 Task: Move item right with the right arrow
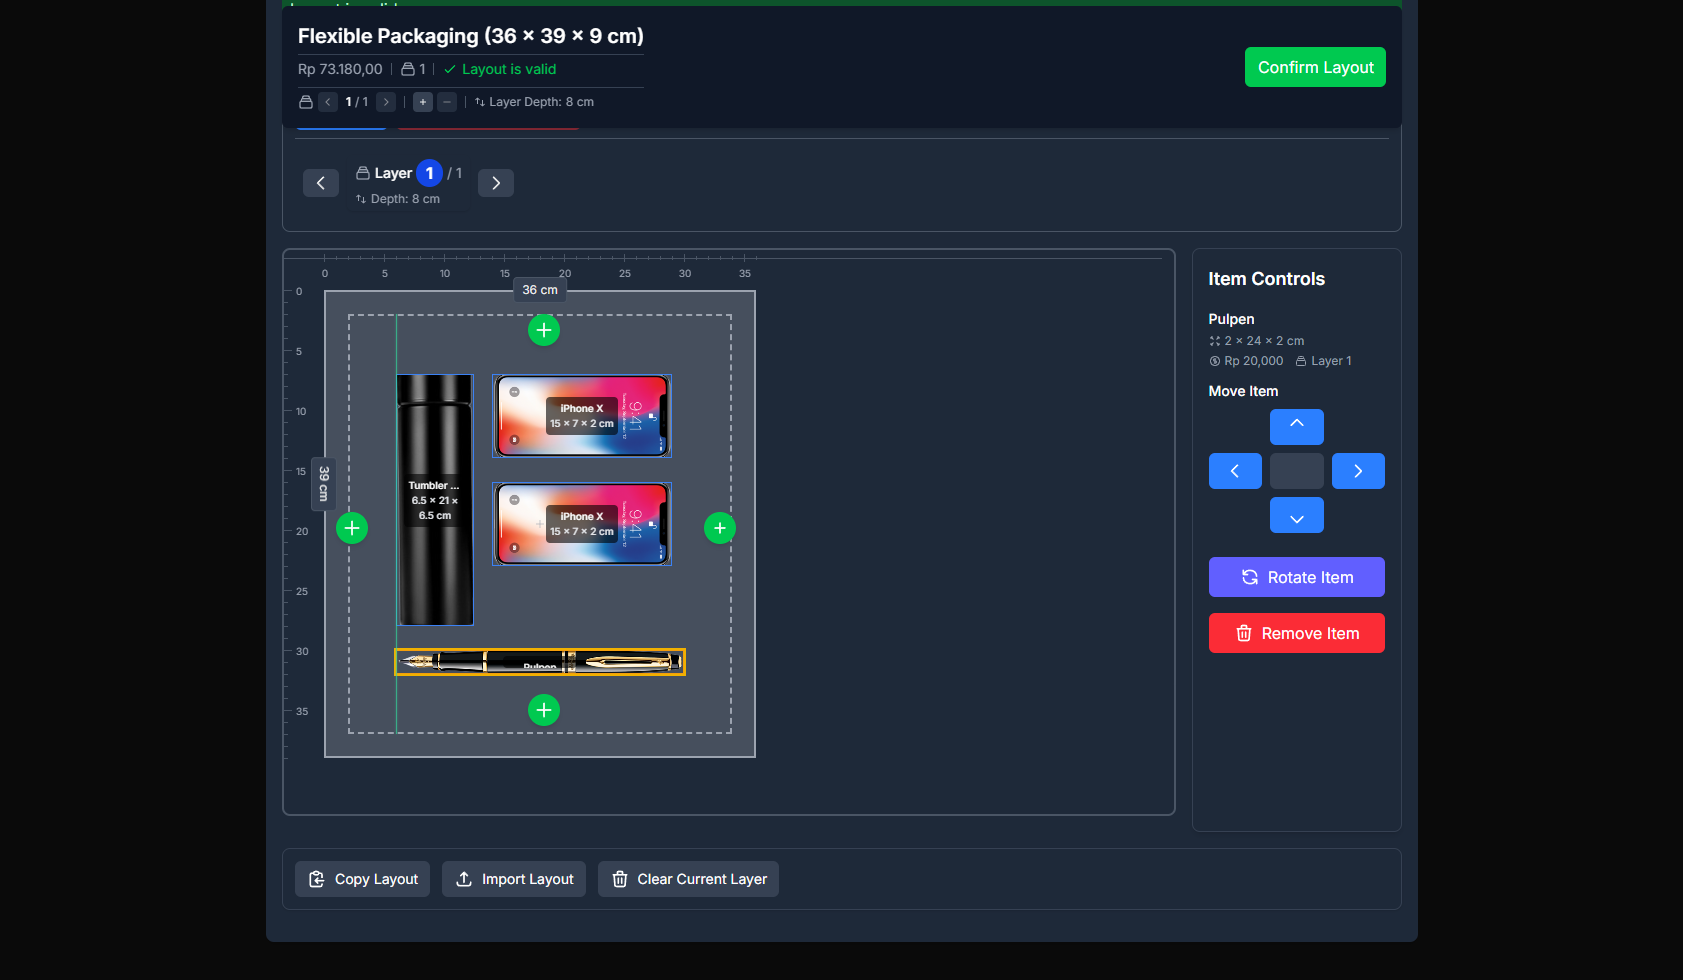pos(1358,471)
